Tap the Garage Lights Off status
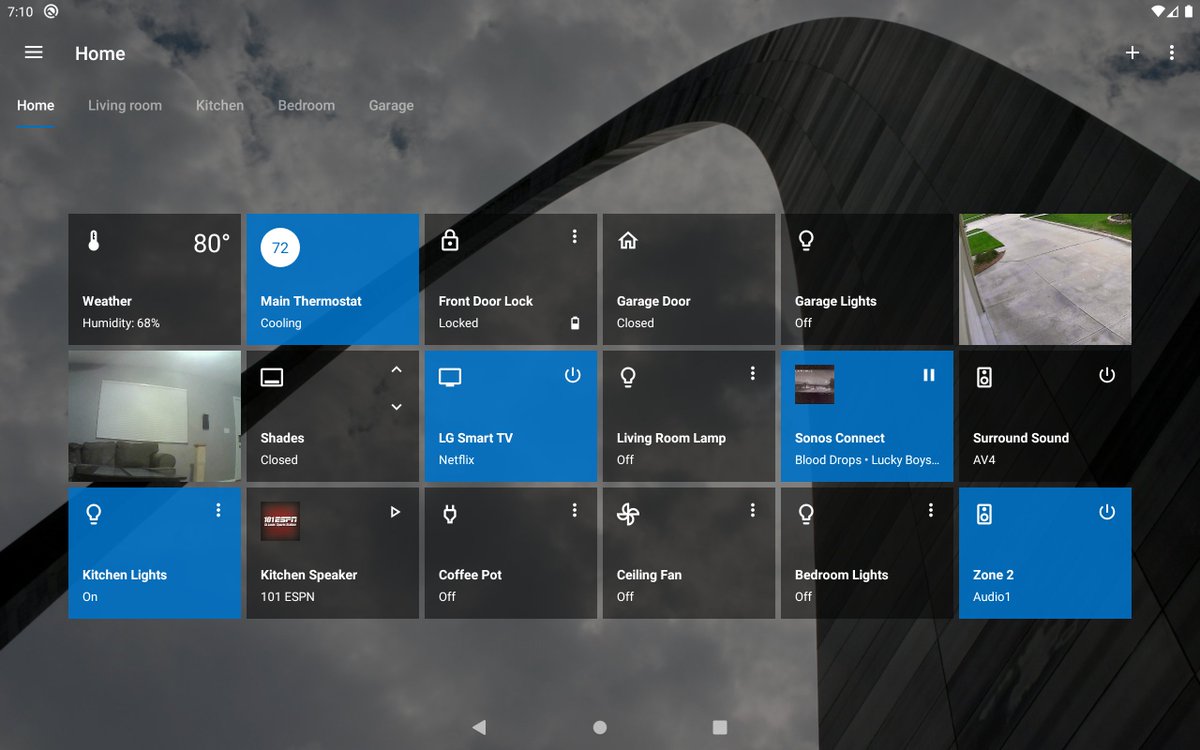1200x750 pixels. pos(803,323)
